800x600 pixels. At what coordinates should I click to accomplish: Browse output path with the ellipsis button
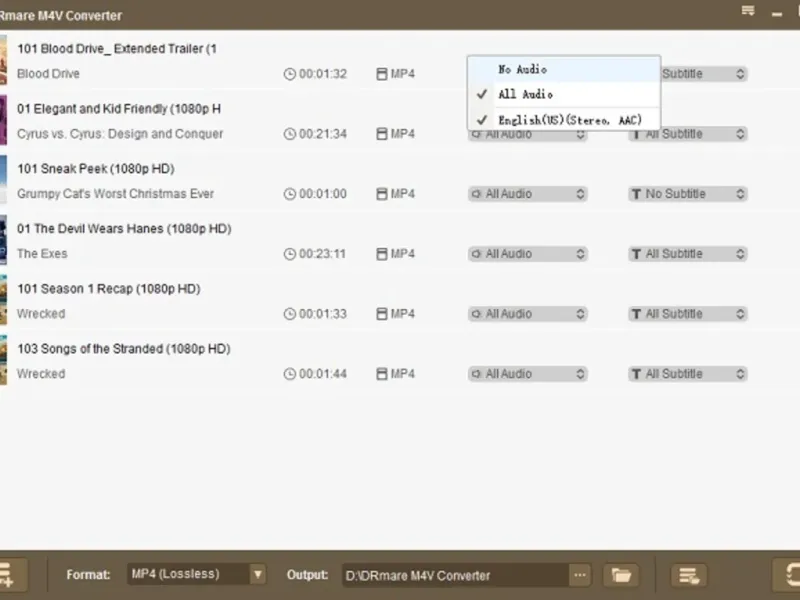(580, 576)
